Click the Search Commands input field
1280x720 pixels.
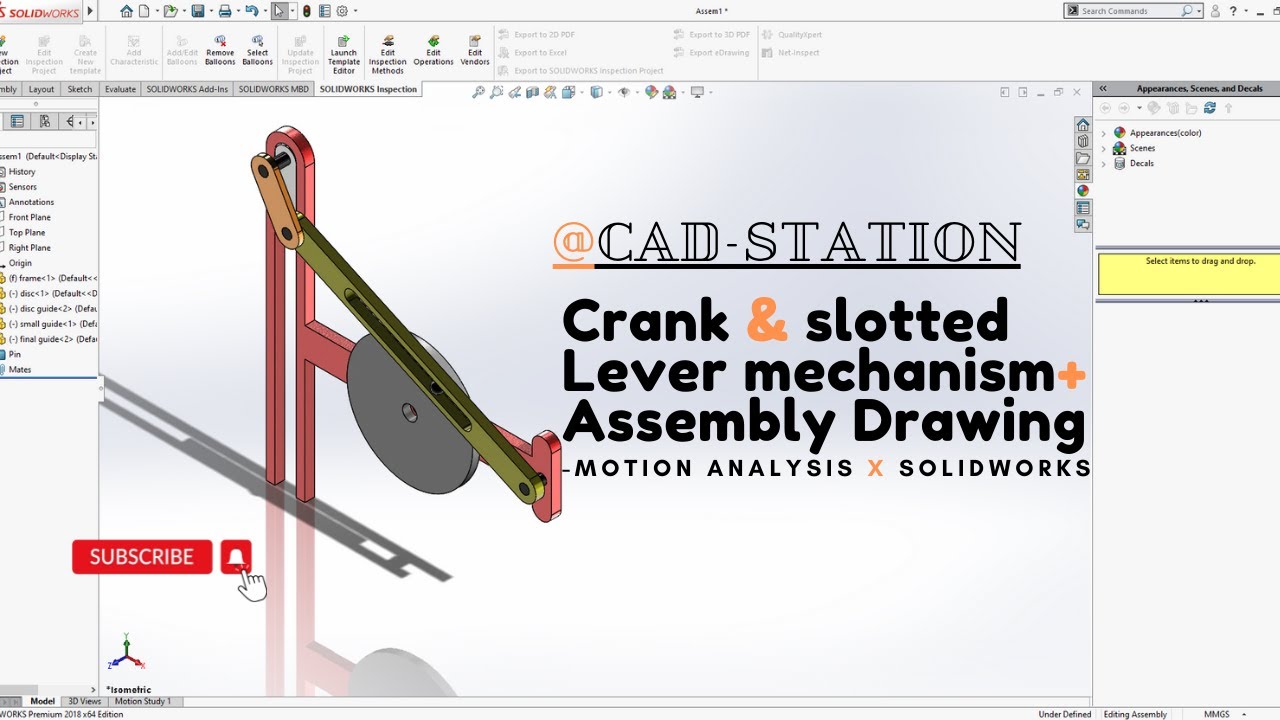coord(1129,11)
